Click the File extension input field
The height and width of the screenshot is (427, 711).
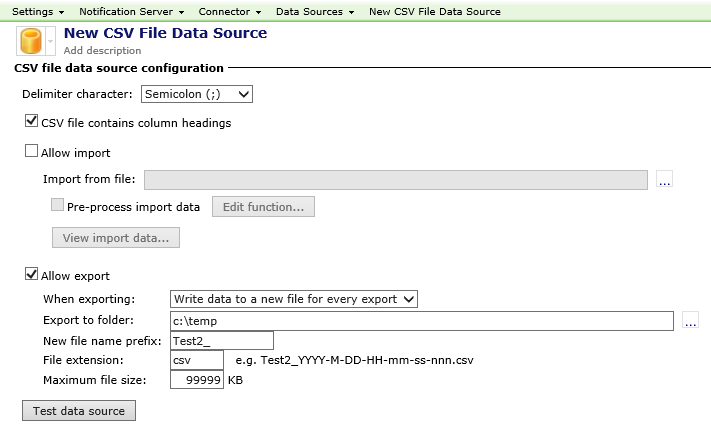[x=196, y=360]
